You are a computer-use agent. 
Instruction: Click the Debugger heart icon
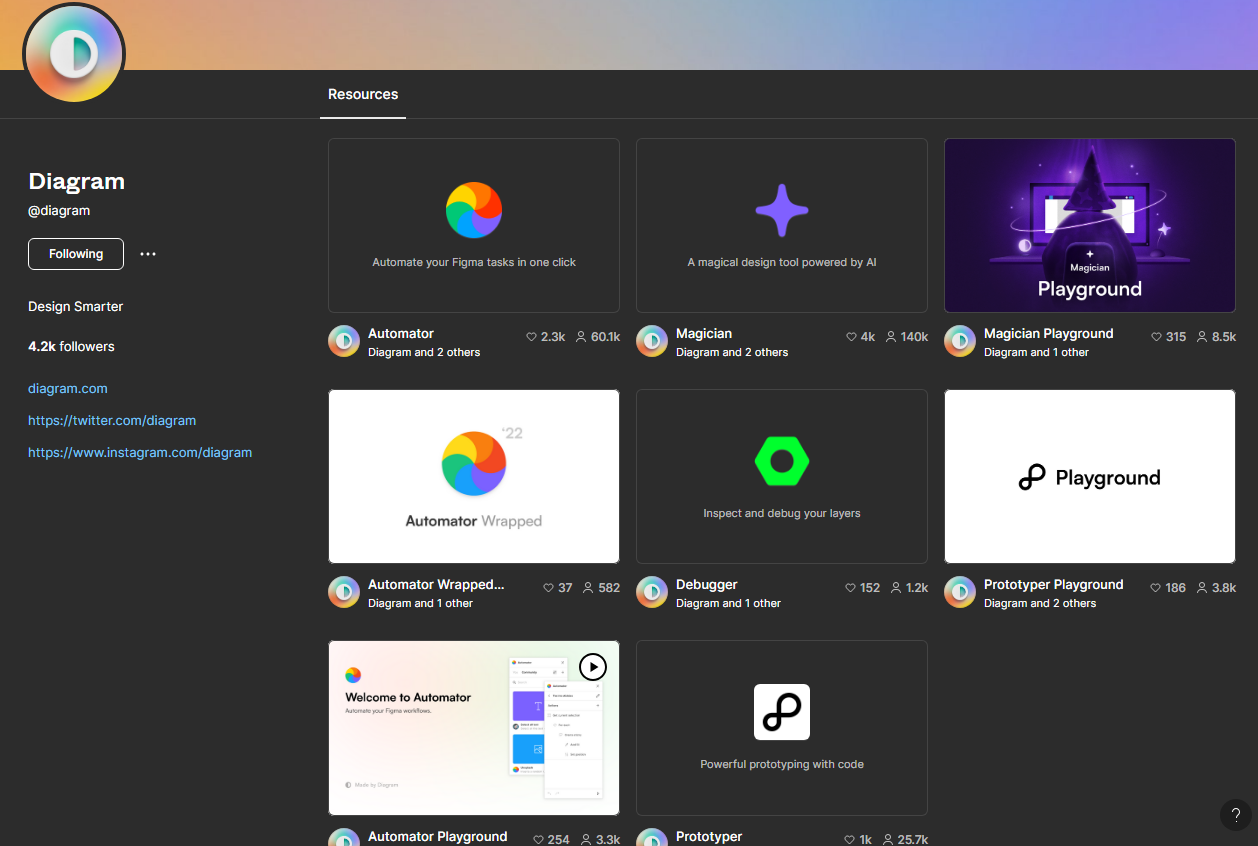pos(850,588)
